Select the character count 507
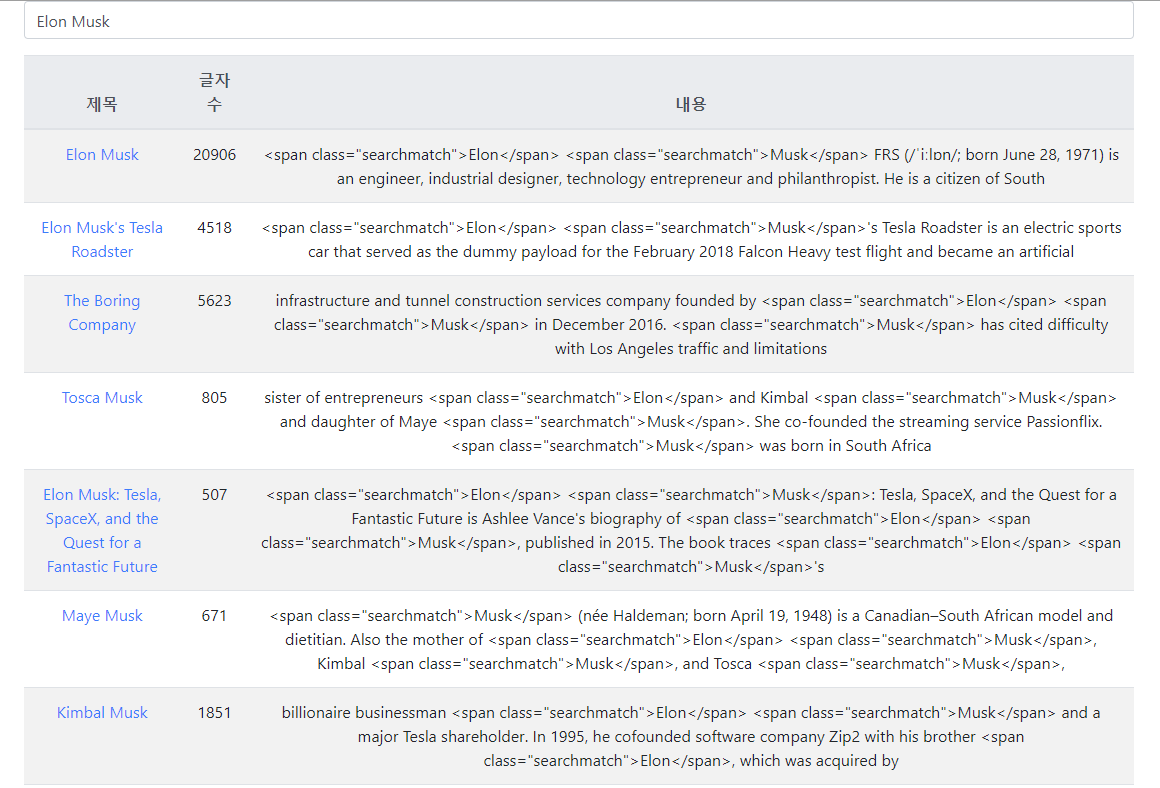Image resolution: width=1160 pixels, height=788 pixels. tap(215, 494)
